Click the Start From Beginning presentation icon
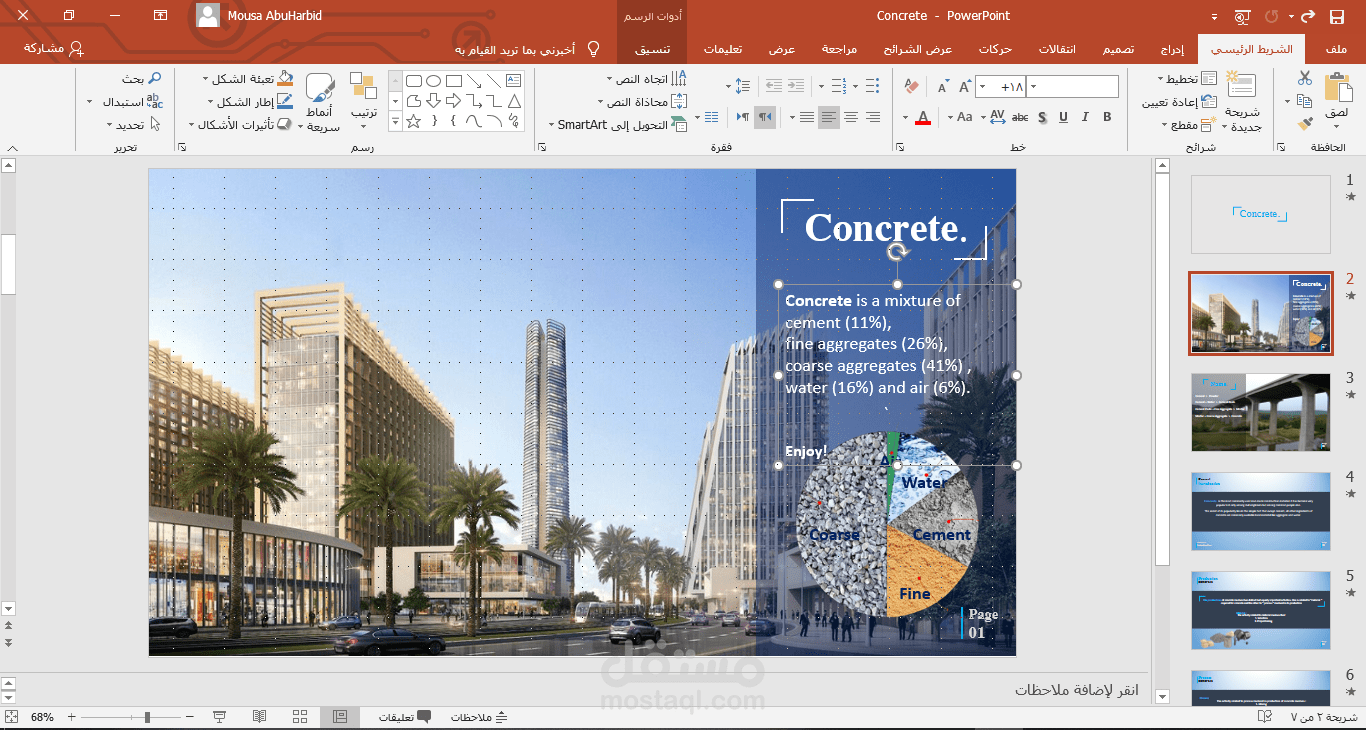This screenshot has height=730, width=1366. pos(1242,16)
